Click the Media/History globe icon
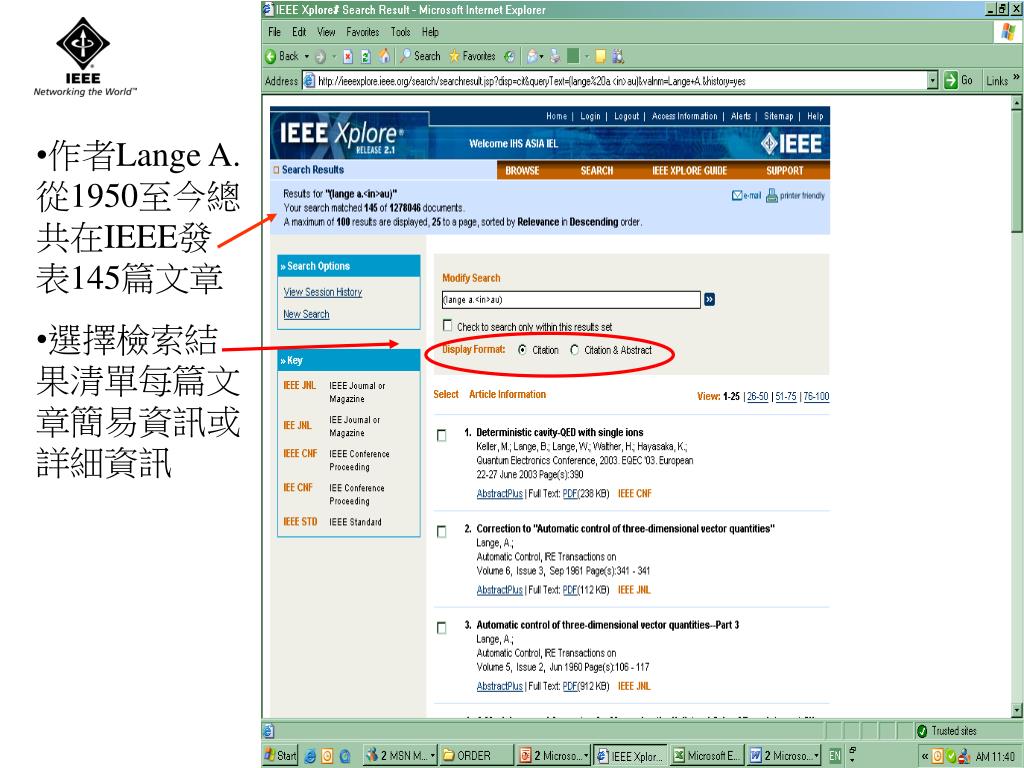This screenshot has height=768, width=1024. (x=509, y=57)
